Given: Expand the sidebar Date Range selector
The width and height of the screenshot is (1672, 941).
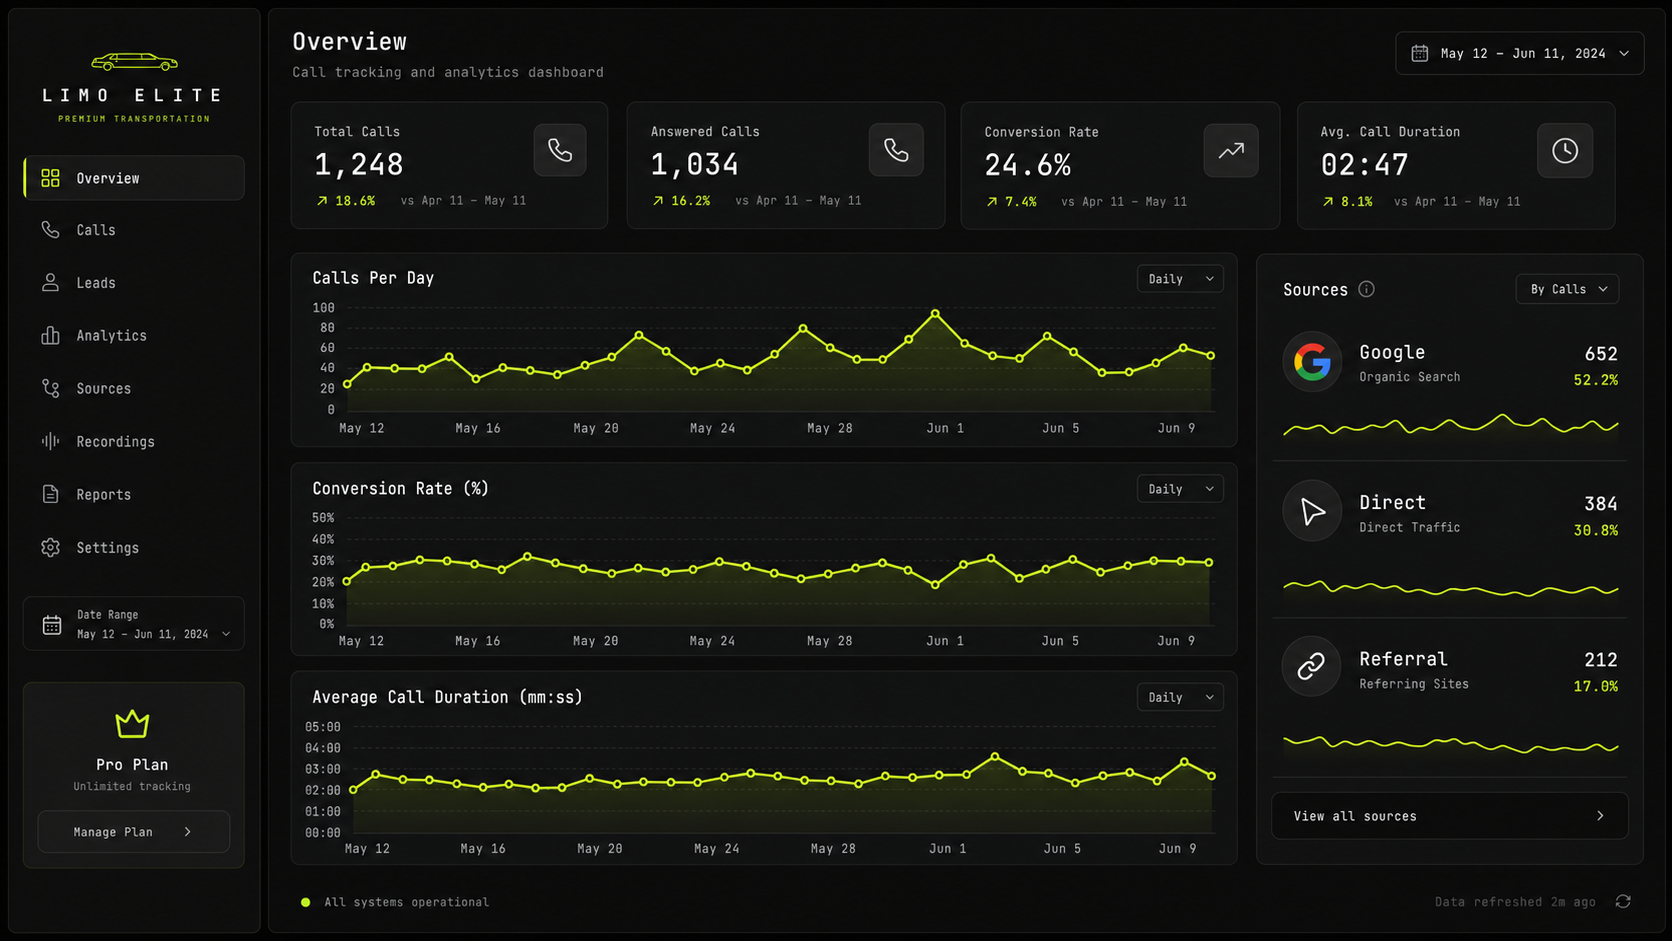Looking at the screenshot, I should tap(134, 624).
